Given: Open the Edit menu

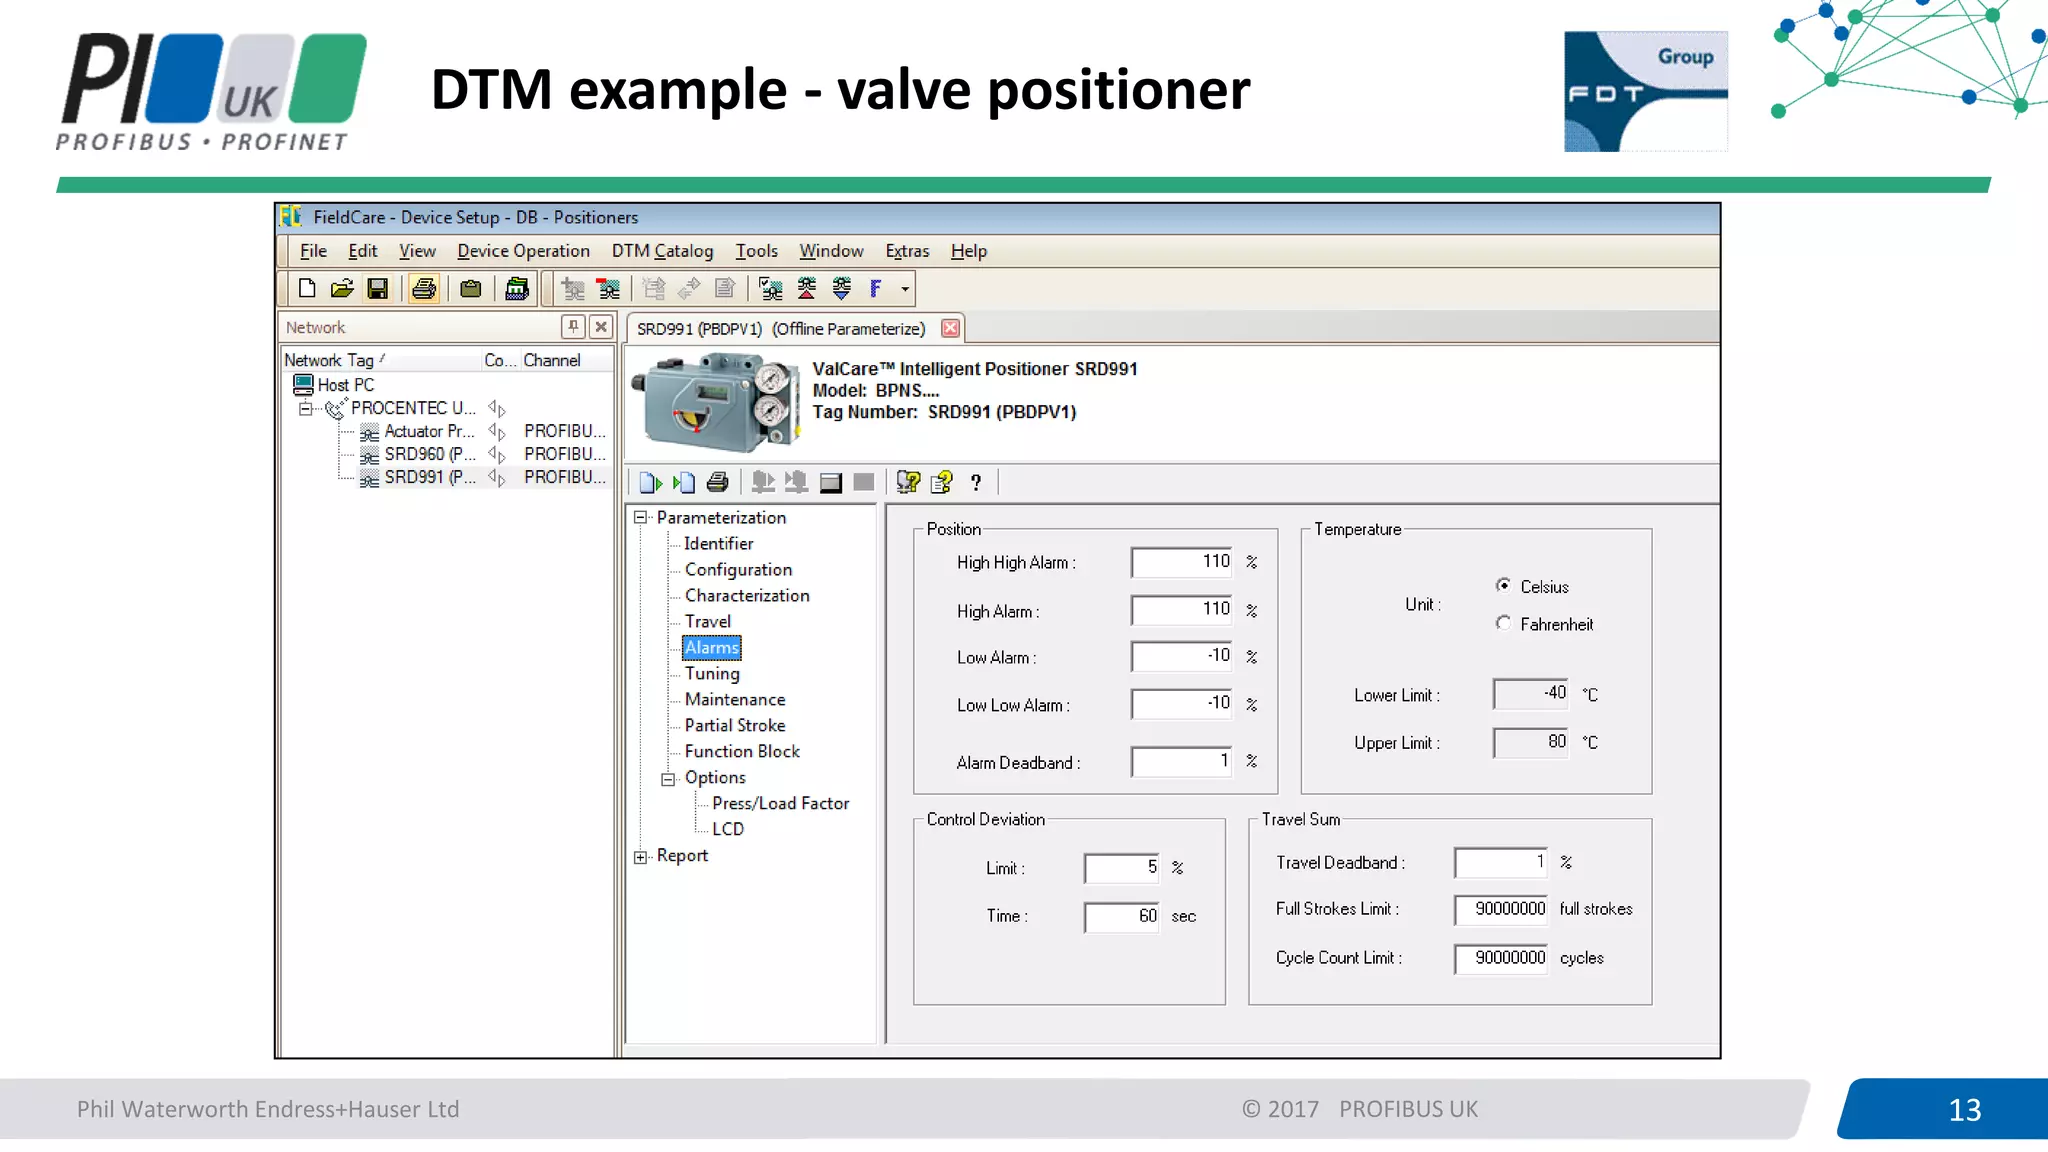Looking at the screenshot, I should click(362, 251).
